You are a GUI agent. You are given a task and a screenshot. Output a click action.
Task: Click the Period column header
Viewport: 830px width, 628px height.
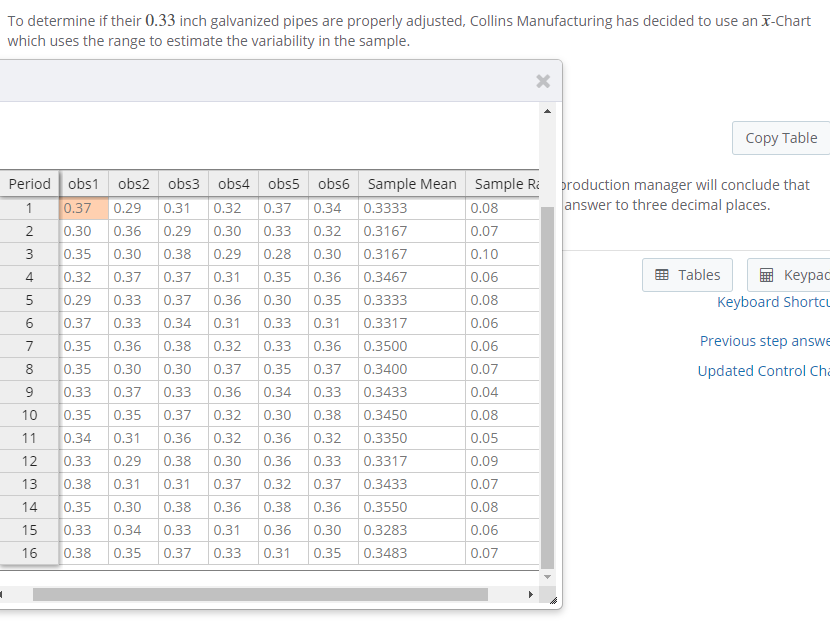pos(30,183)
